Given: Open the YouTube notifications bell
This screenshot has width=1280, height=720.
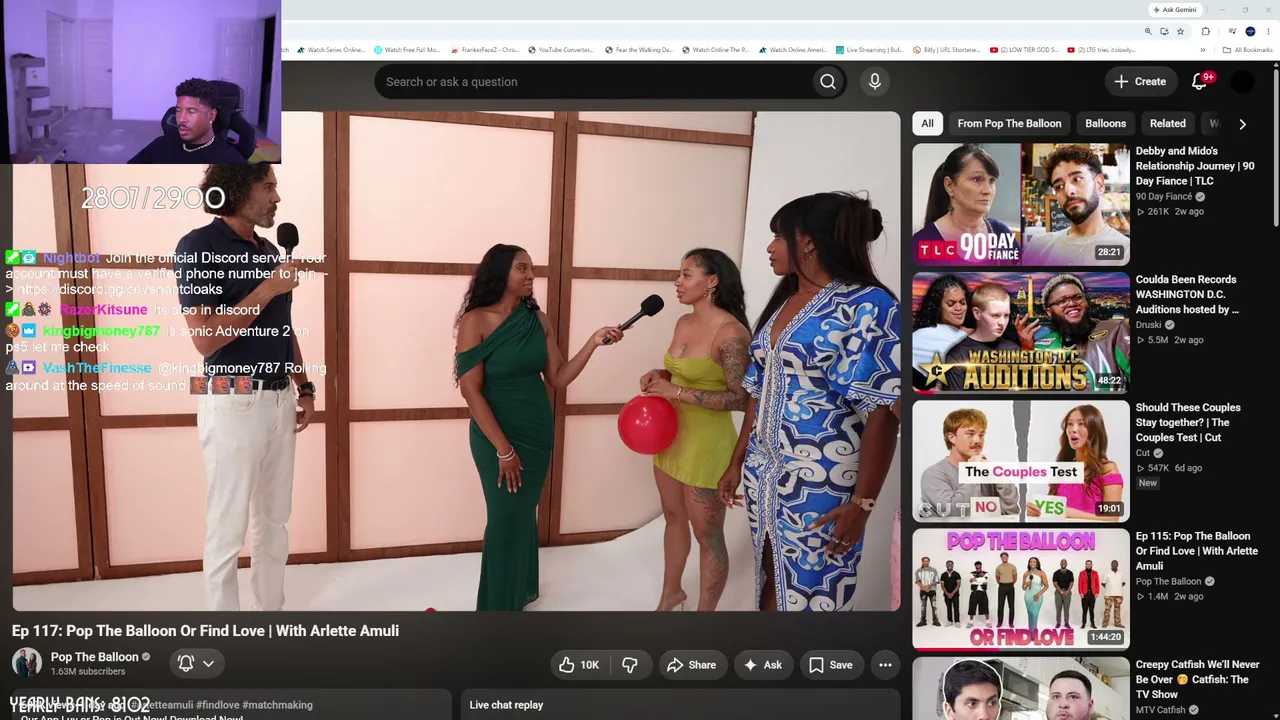Looking at the screenshot, I should (x=1200, y=82).
